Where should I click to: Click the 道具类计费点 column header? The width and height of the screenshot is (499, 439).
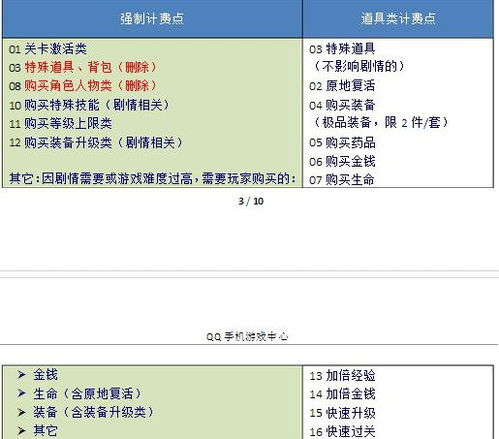[x=398, y=19]
